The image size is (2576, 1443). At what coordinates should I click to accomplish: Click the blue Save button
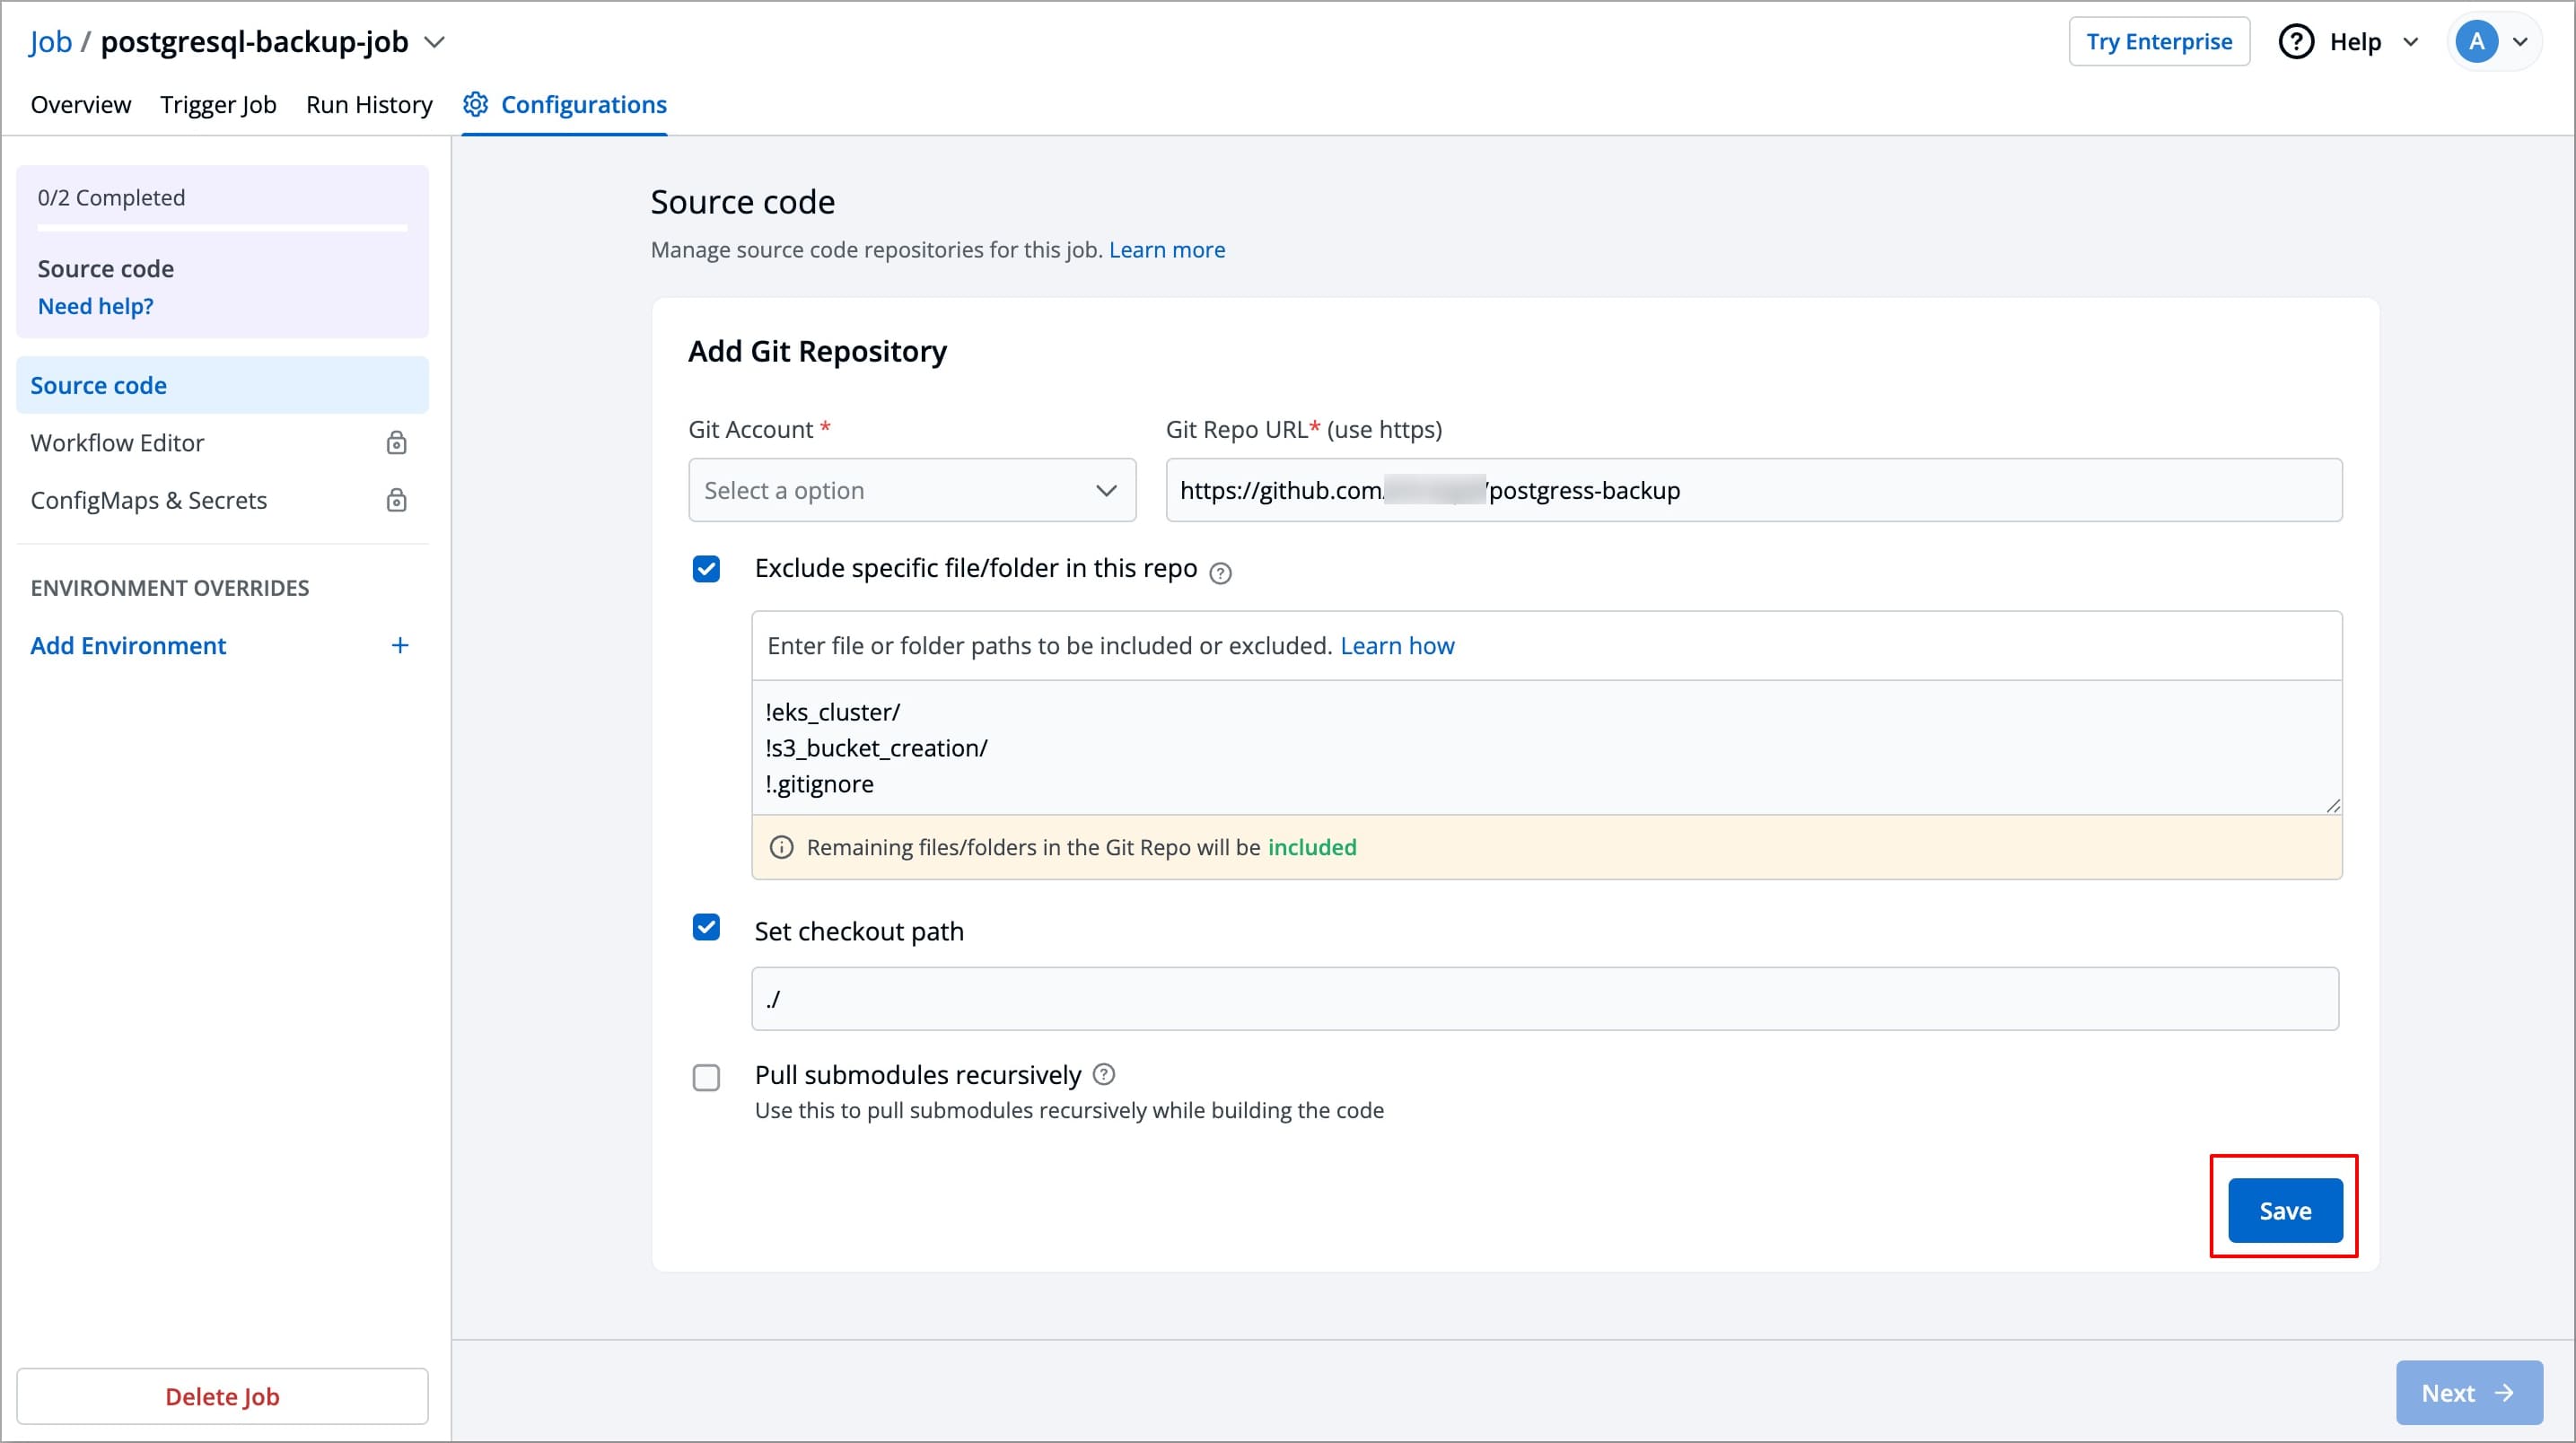pos(2284,1210)
